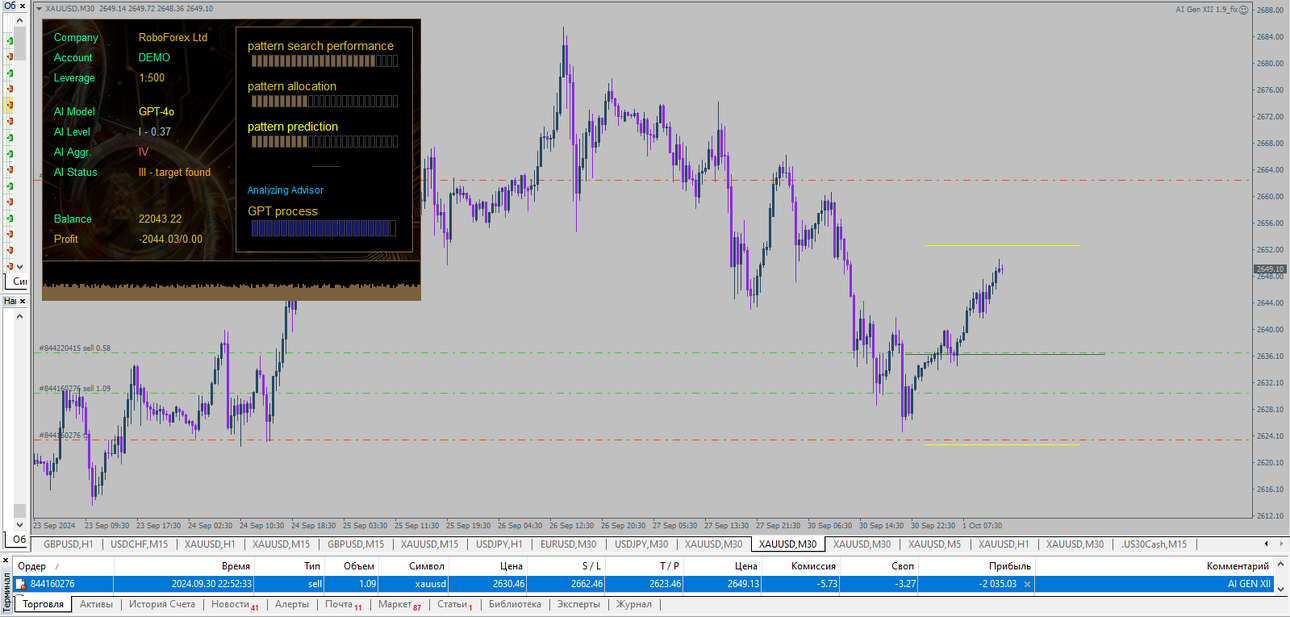
Task: Switch to EURUSD,M30 chart tab
Action: pos(568,544)
